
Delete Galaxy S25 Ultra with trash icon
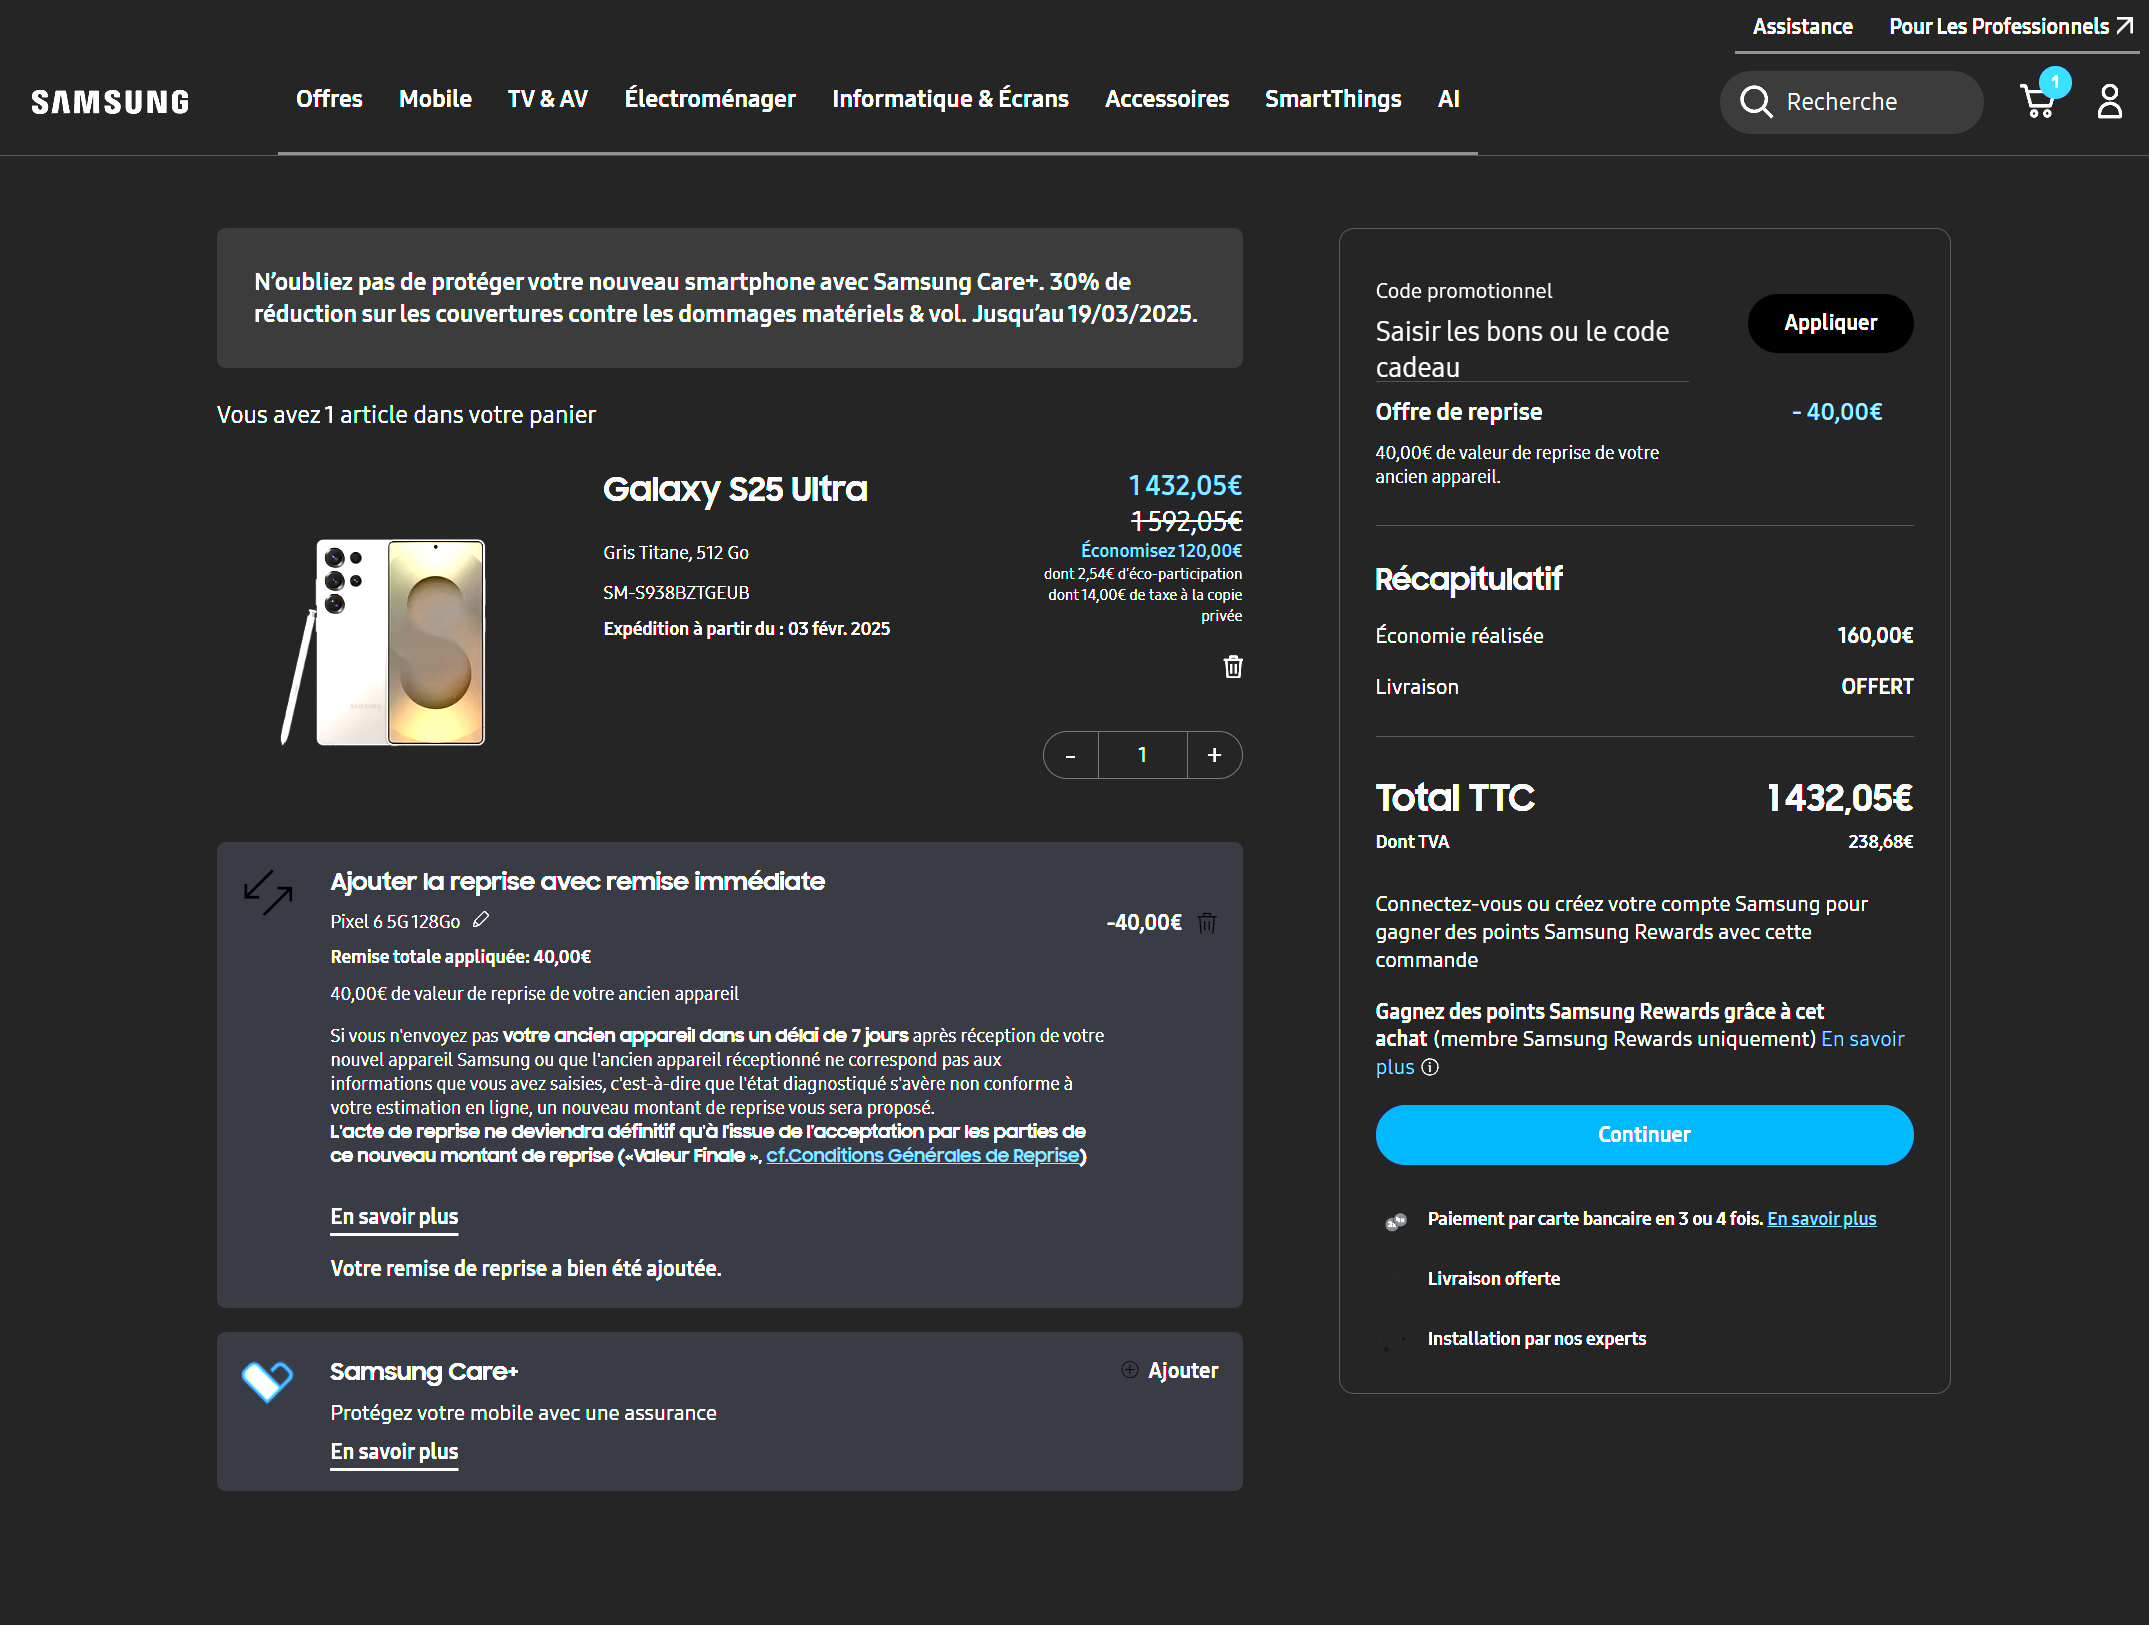point(1233,667)
